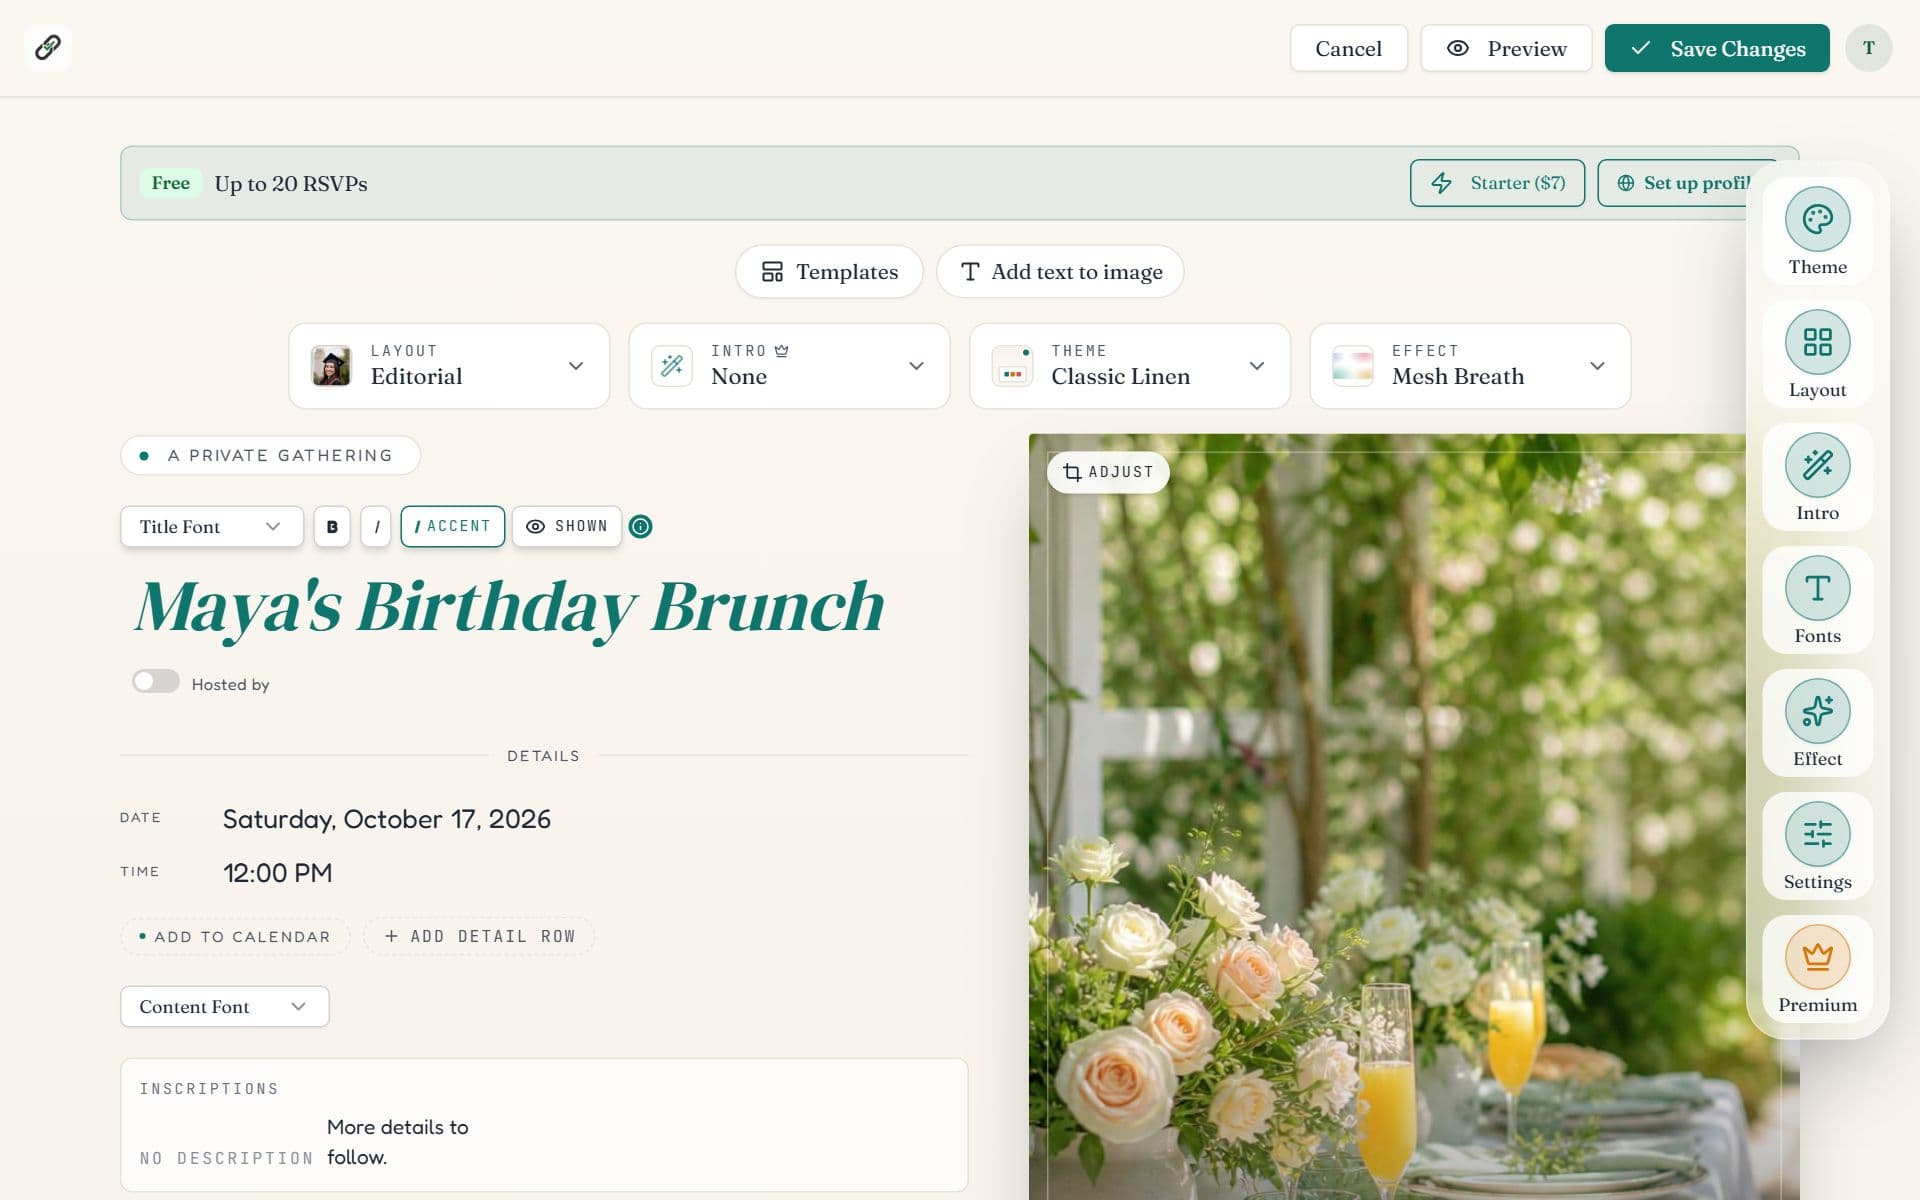Open the Fonts panel in sidebar
Viewport: 1920px width, 1200px height.
click(1817, 600)
